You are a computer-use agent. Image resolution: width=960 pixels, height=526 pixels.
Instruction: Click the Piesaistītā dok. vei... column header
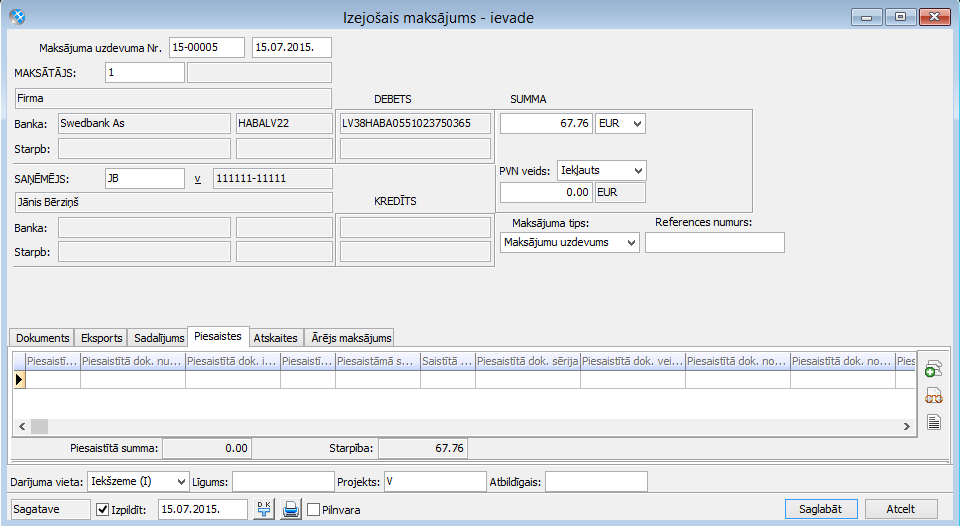tap(632, 361)
